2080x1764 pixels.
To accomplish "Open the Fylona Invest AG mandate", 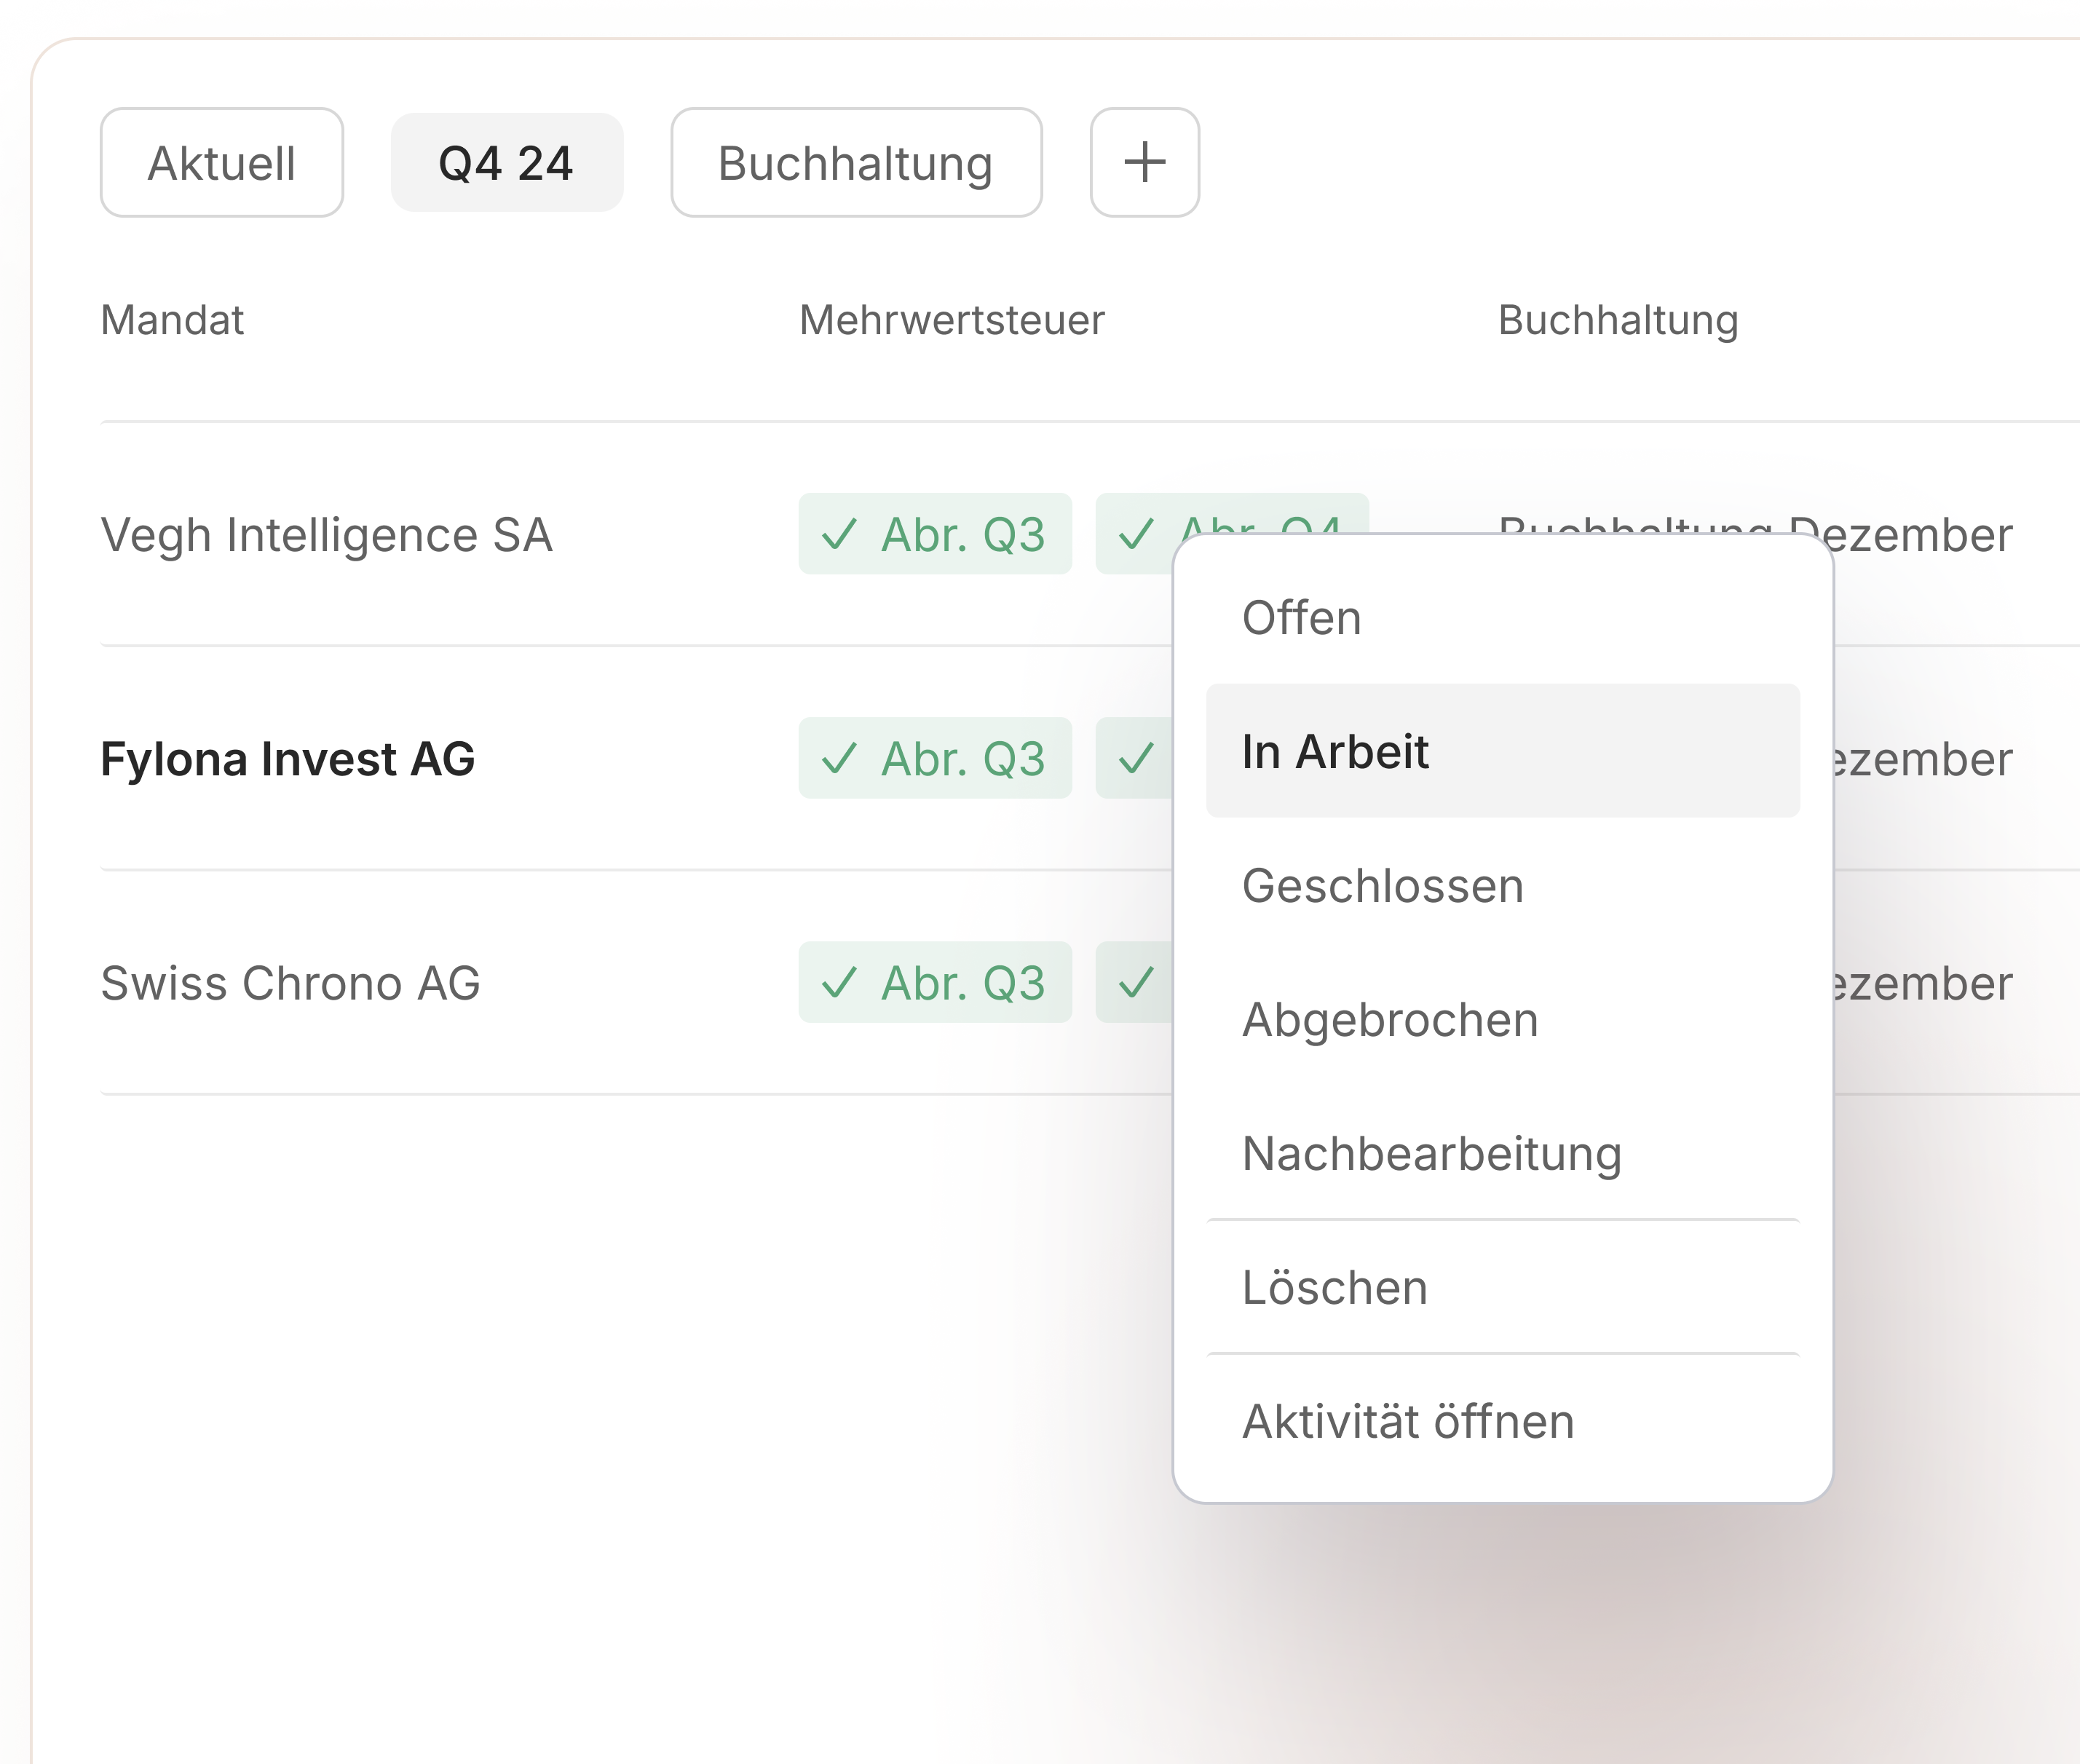I will pyautogui.click(x=287, y=759).
